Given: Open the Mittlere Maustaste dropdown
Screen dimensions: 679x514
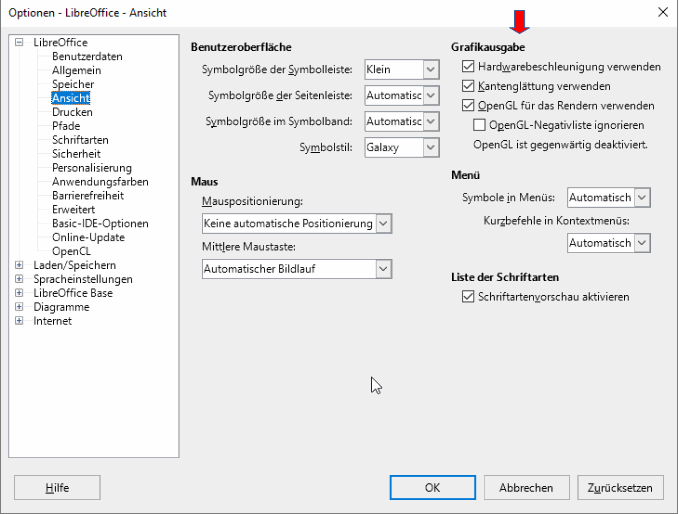Looking at the screenshot, I should click(383, 269).
